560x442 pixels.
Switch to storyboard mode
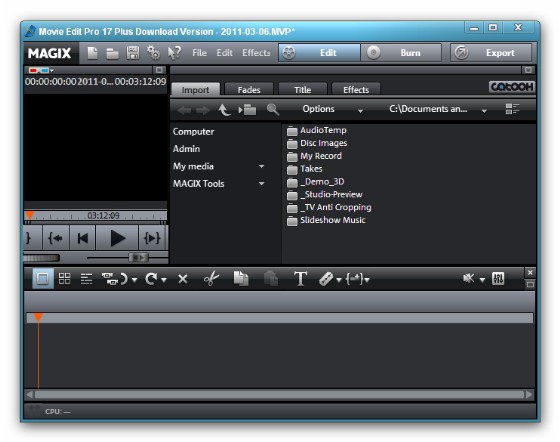tap(42, 278)
